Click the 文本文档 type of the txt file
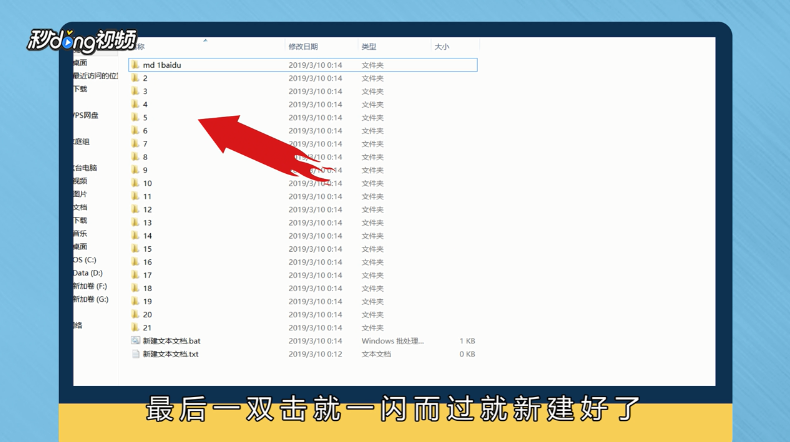The width and height of the screenshot is (790, 442). pos(376,354)
